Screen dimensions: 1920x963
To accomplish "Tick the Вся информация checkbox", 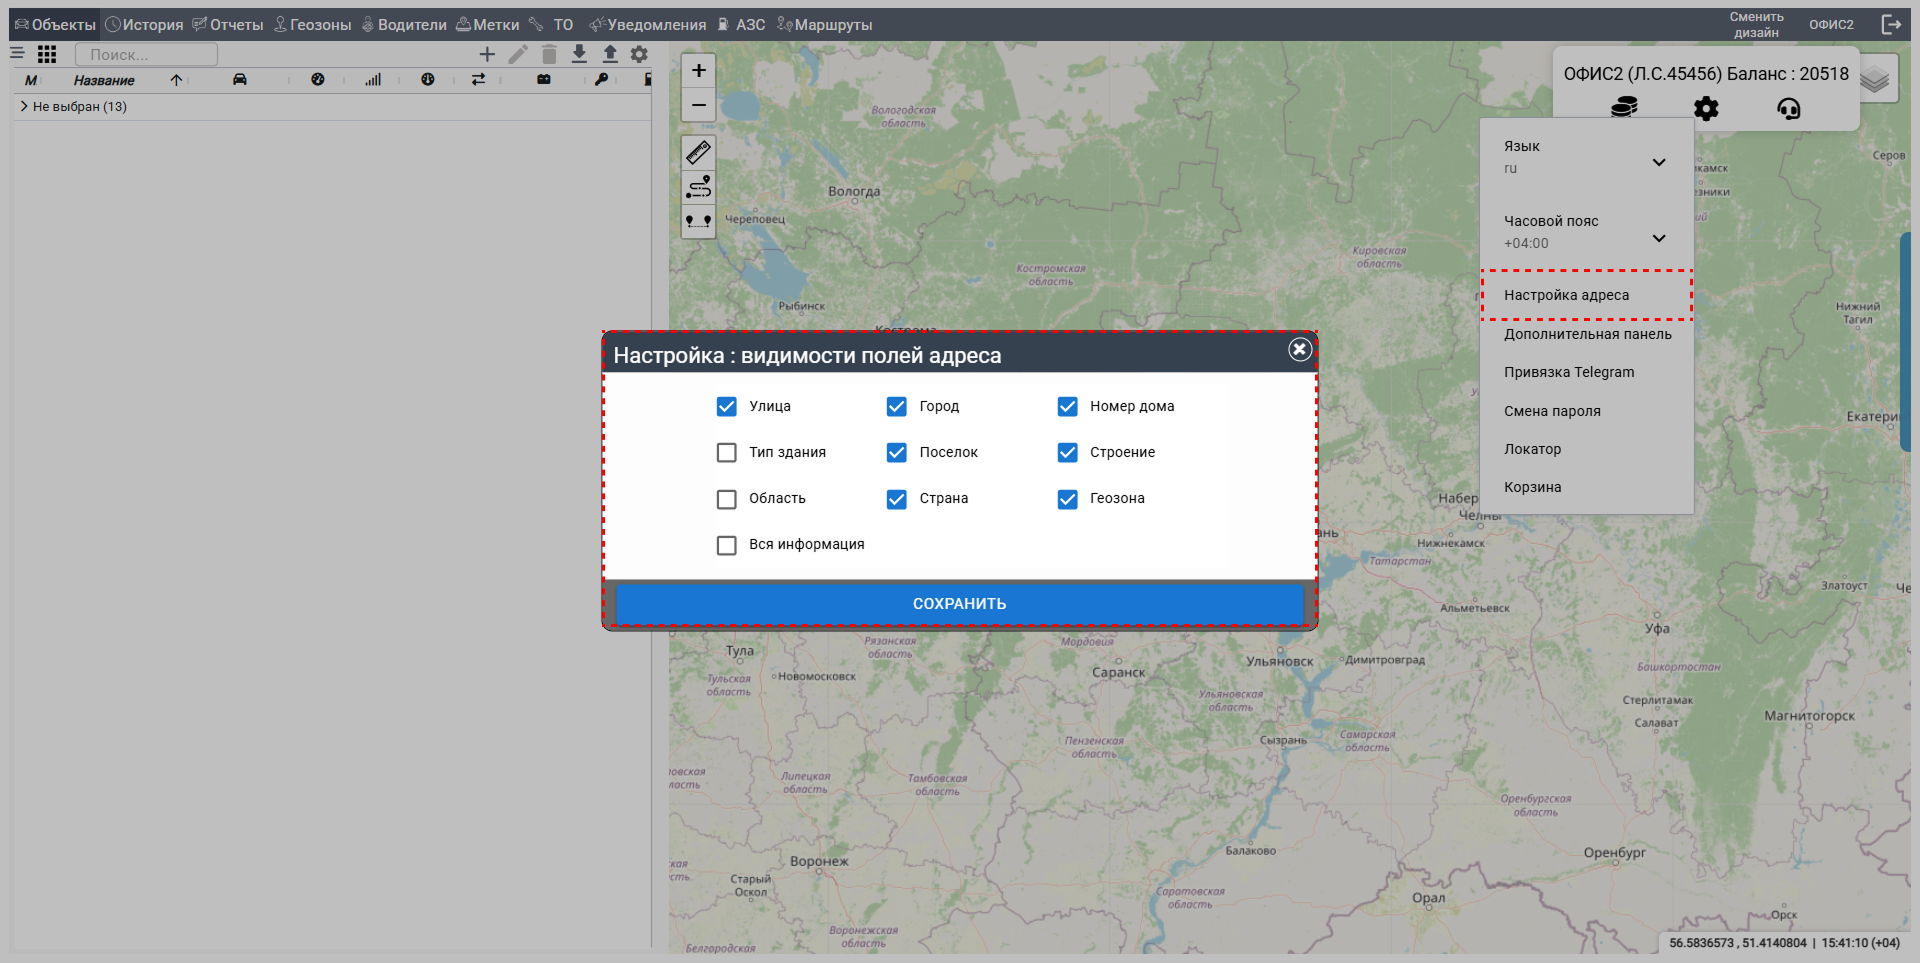I will (727, 545).
